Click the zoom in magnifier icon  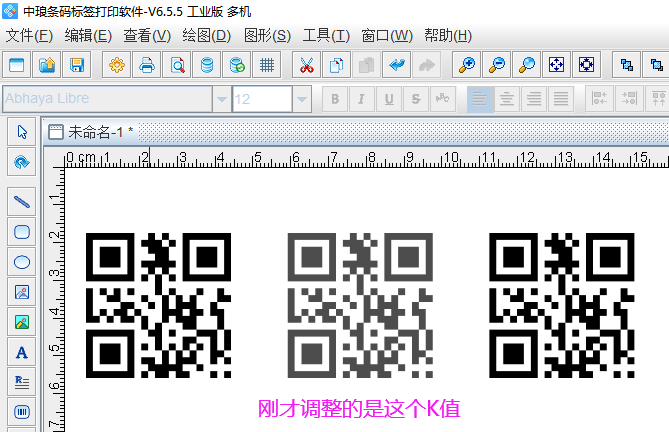tap(466, 66)
